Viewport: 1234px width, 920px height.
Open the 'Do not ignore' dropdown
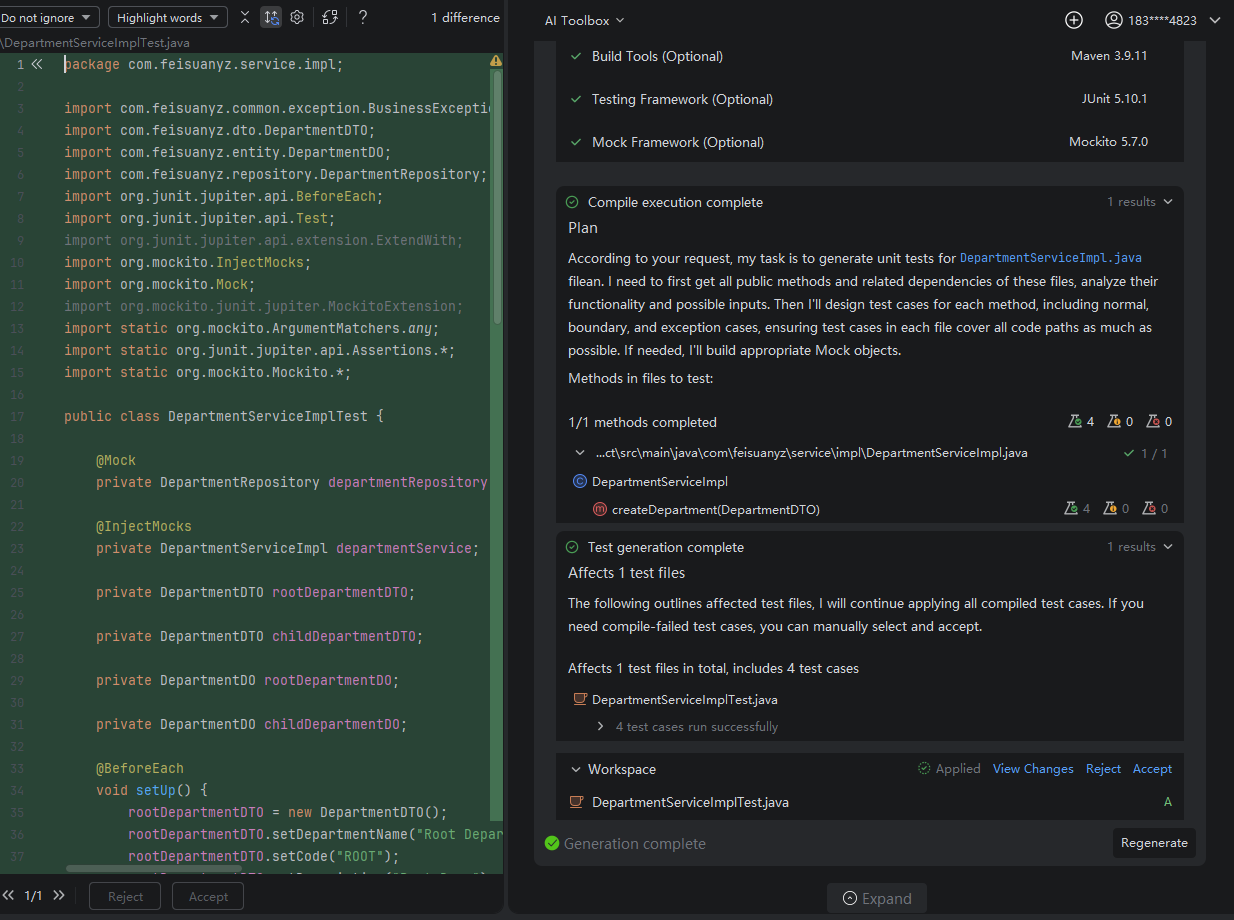click(x=49, y=17)
